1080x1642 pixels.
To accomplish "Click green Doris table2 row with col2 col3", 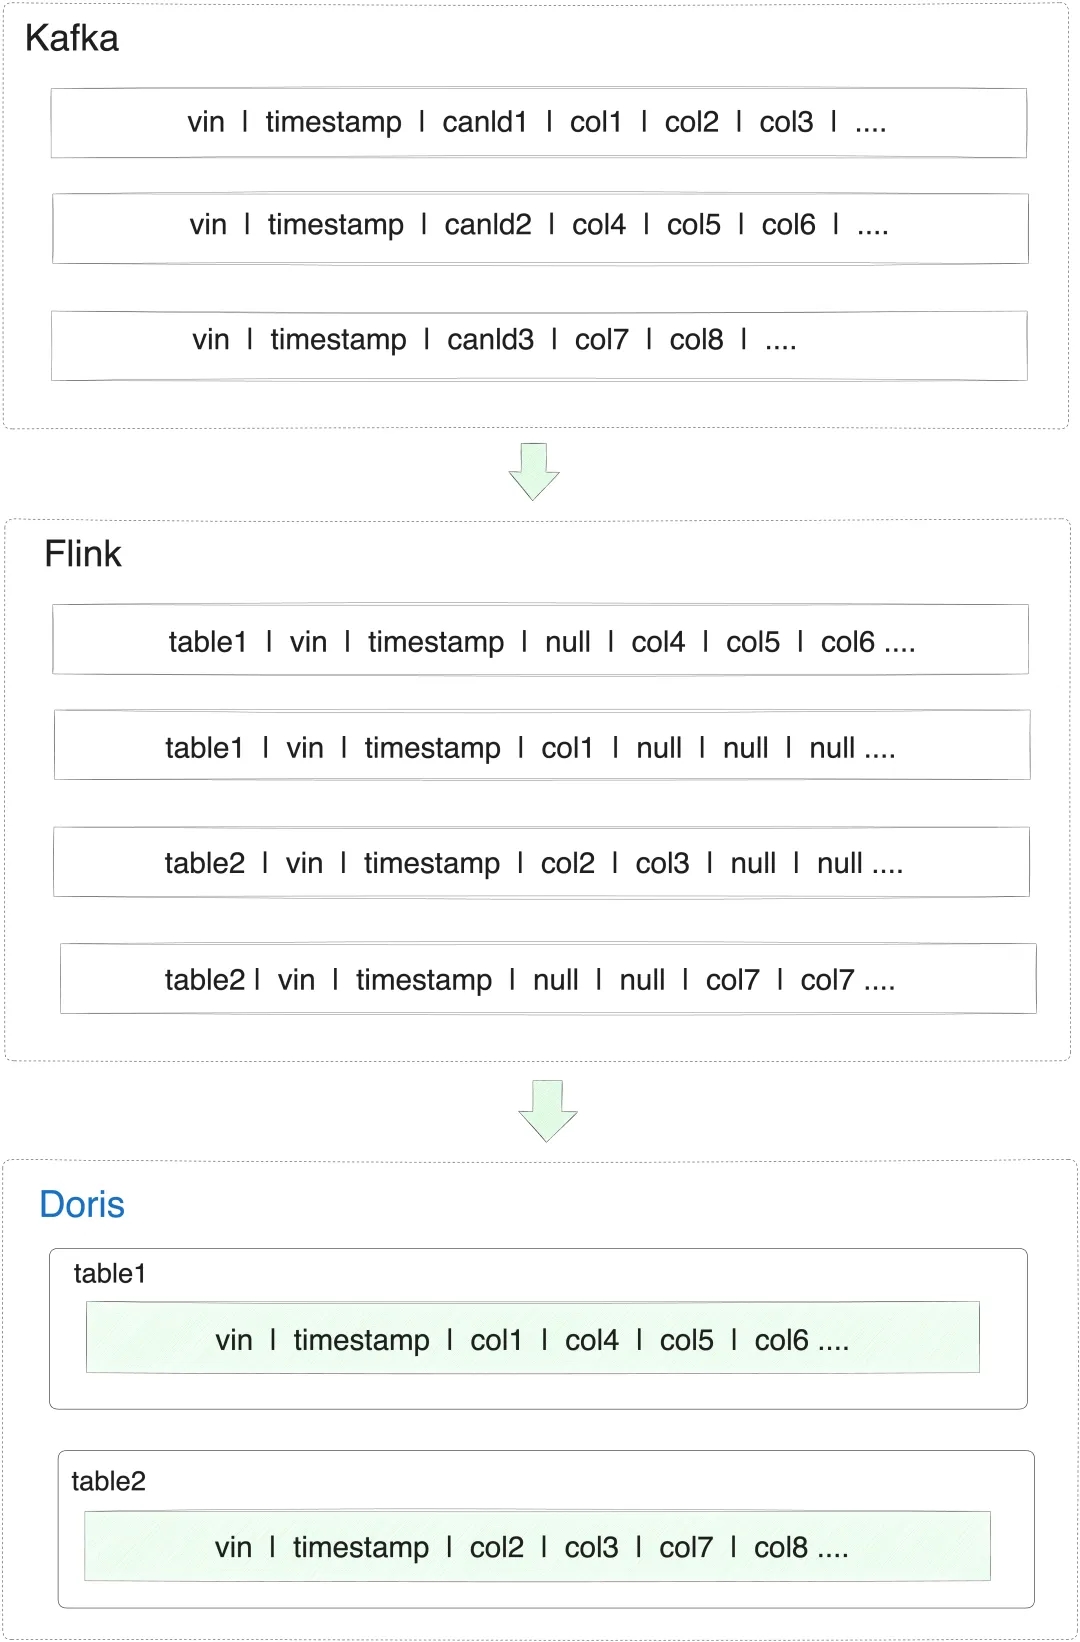I will coord(537,1546).
